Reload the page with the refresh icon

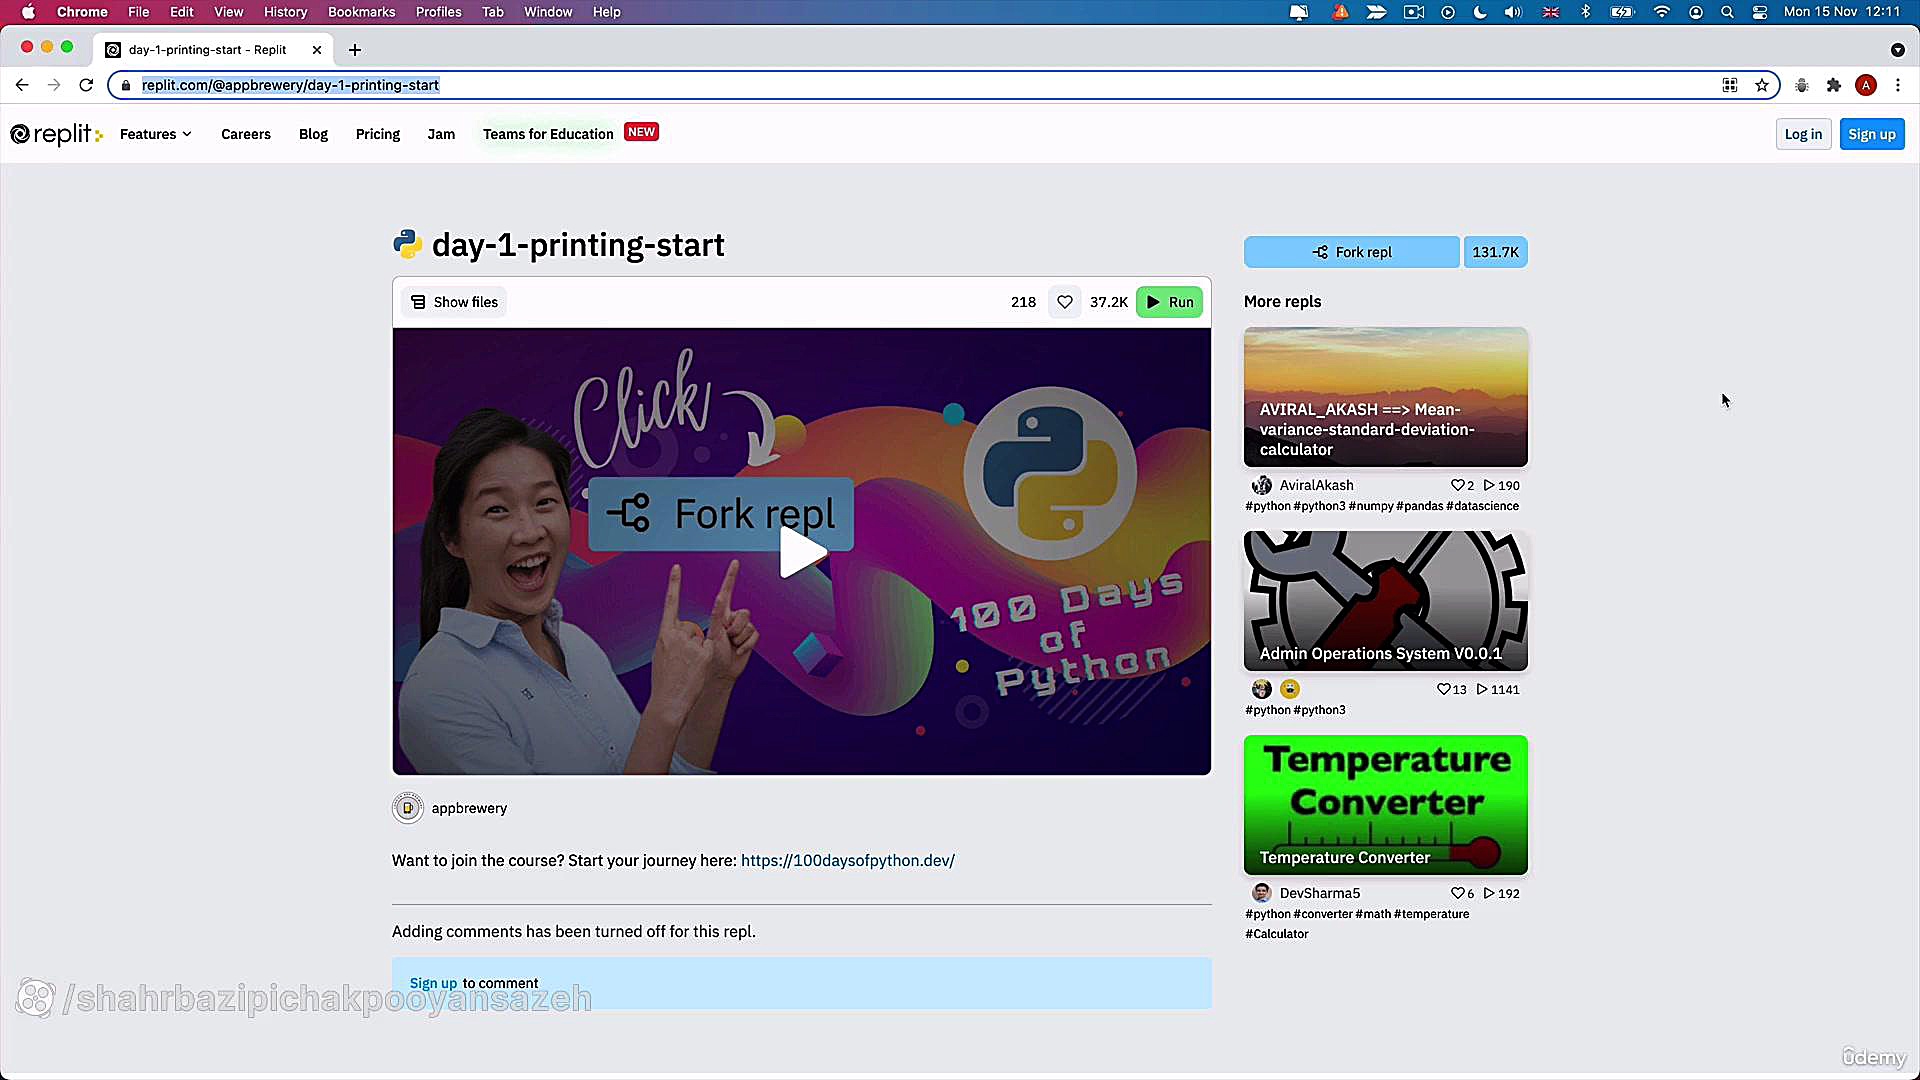coord(86,85)
